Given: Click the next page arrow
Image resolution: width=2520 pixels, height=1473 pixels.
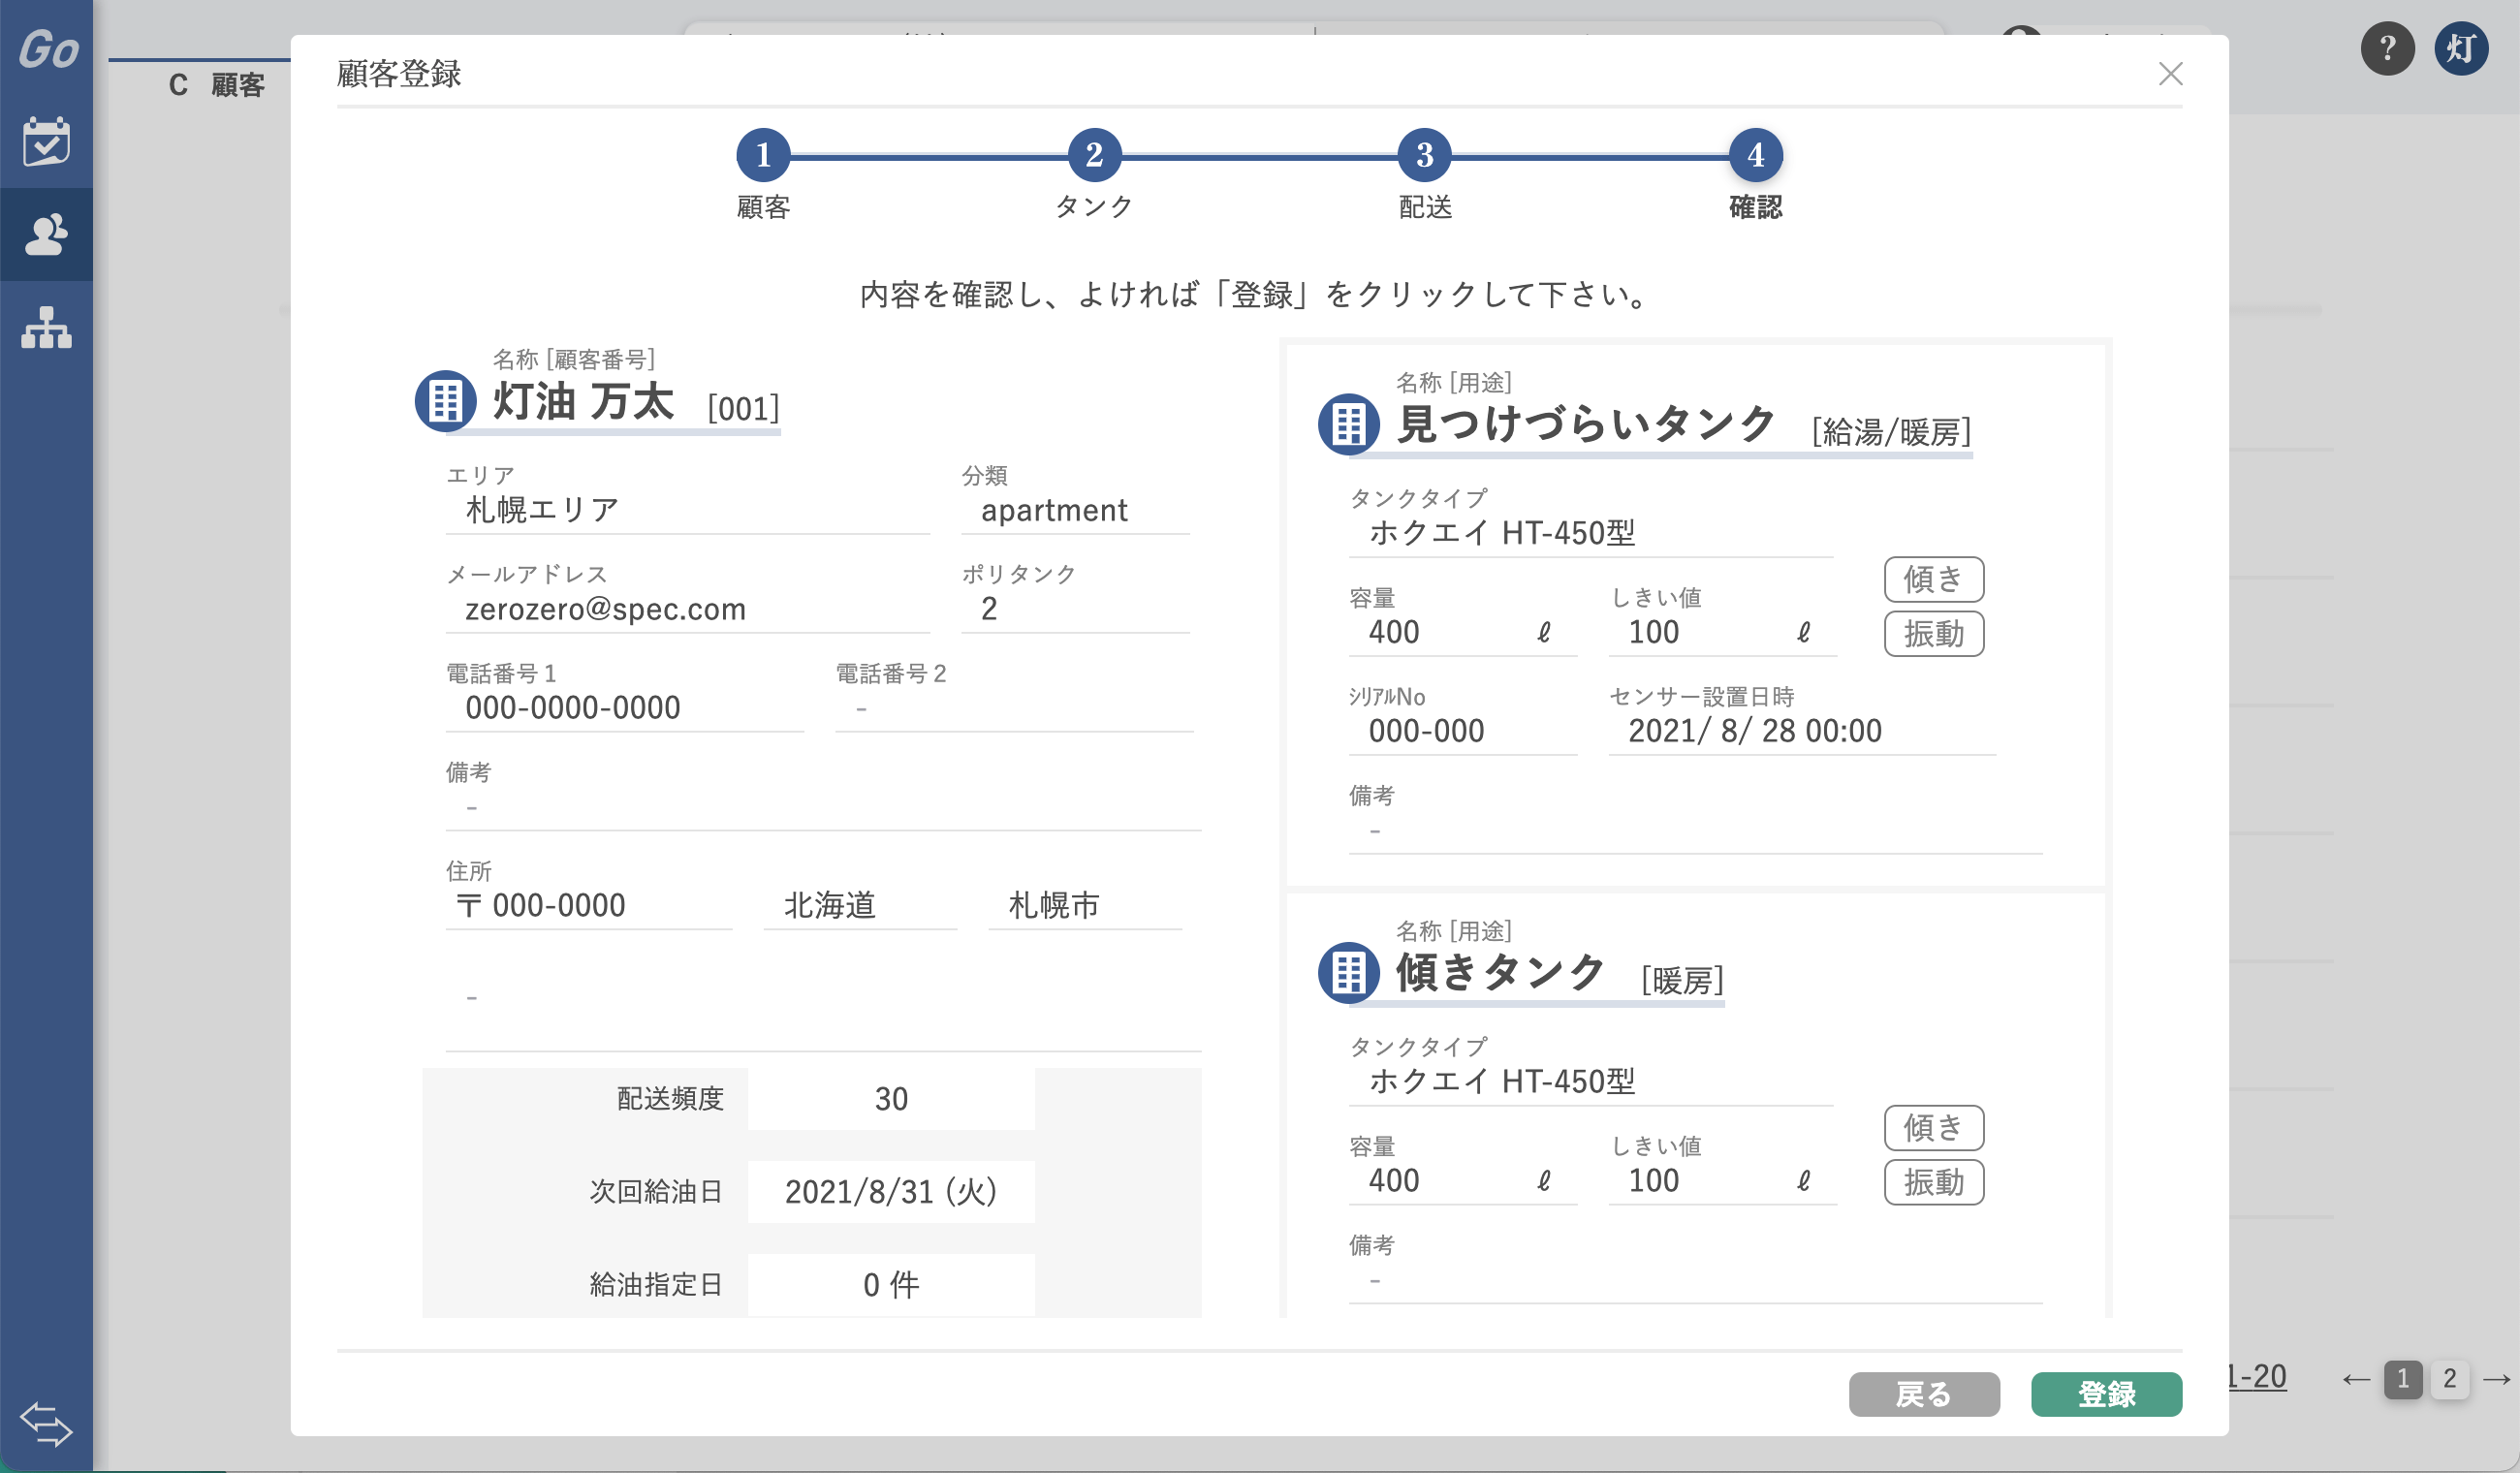Looking at the screenshot, I should pyautogui.click(x=2496, y=1380).
